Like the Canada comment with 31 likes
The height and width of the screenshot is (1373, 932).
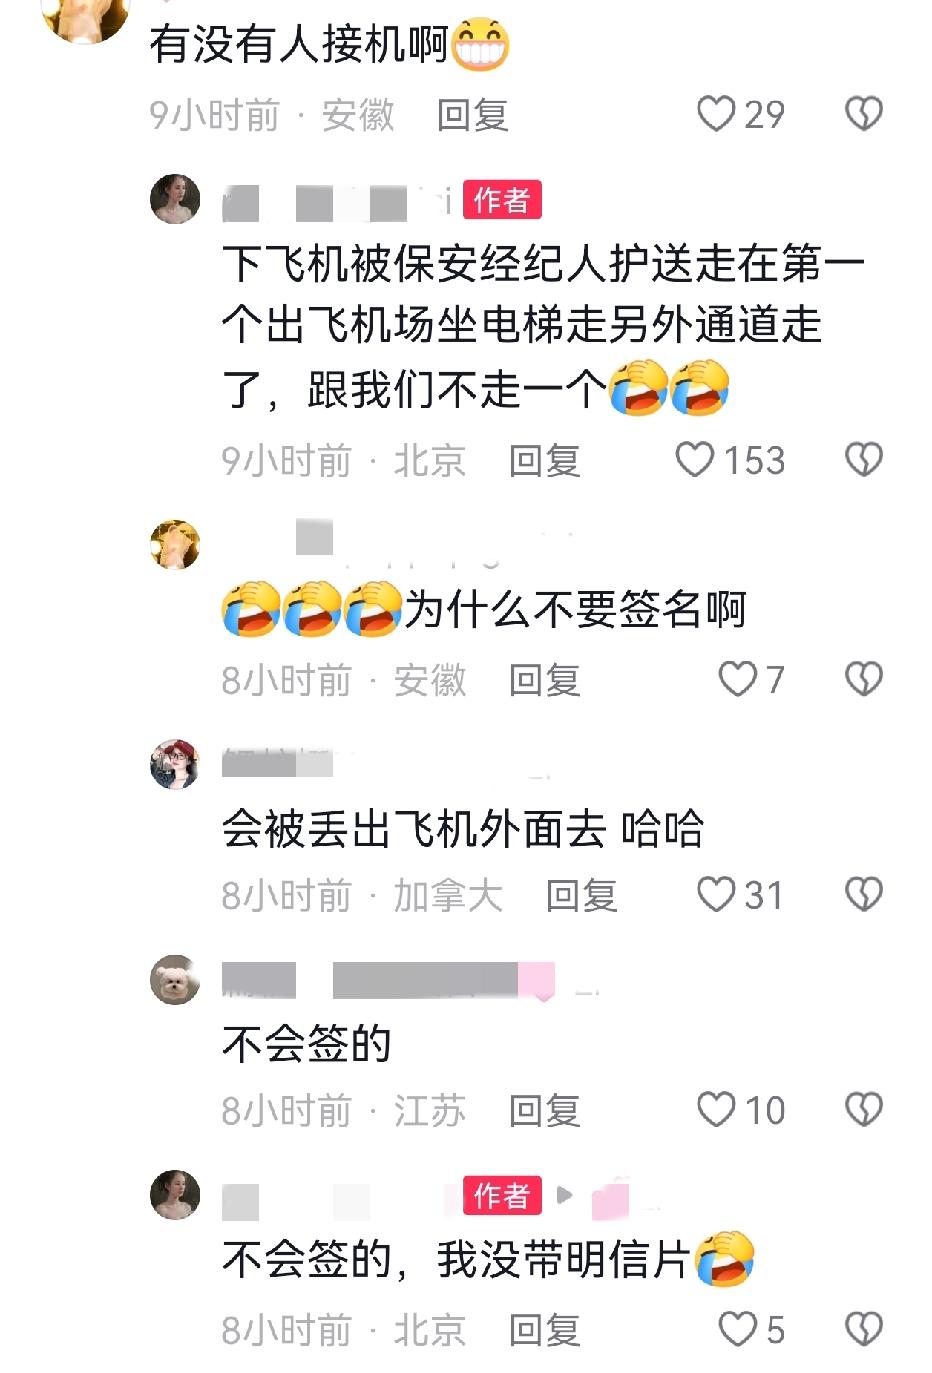click(x=740, y=895)
